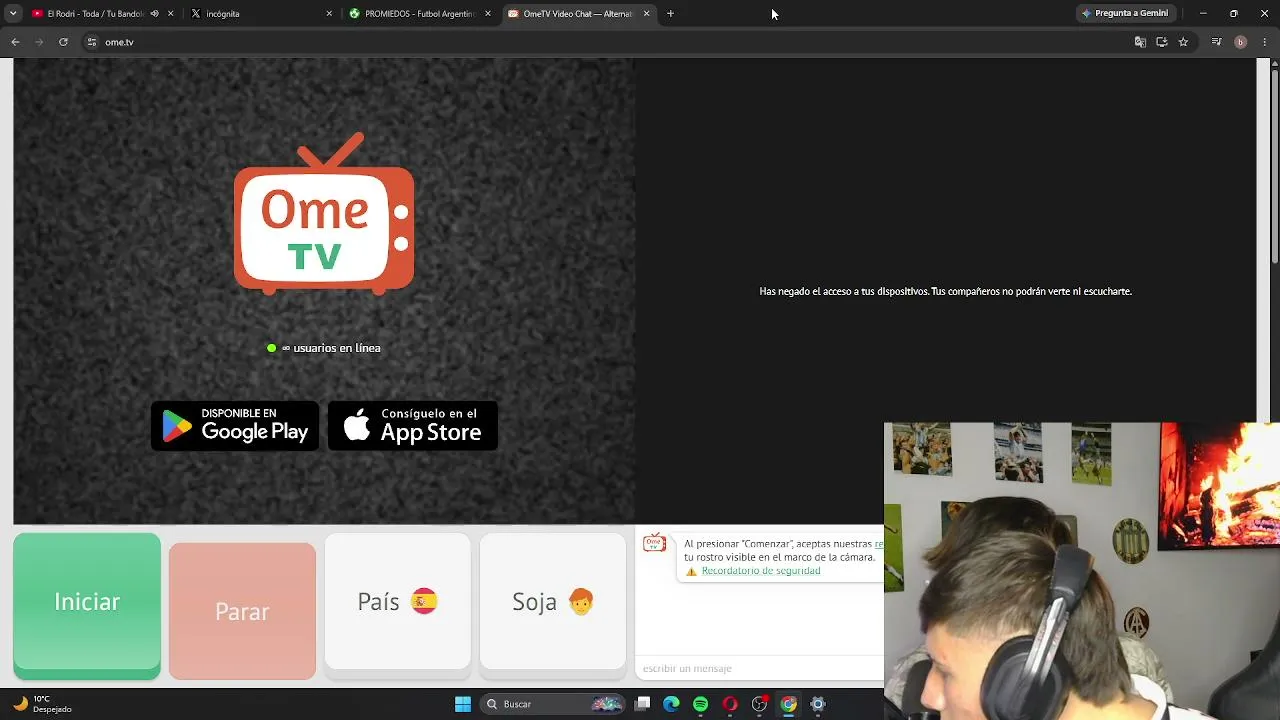Click the green online users indicator dot

pyautogui.click(x=271, y=348)
